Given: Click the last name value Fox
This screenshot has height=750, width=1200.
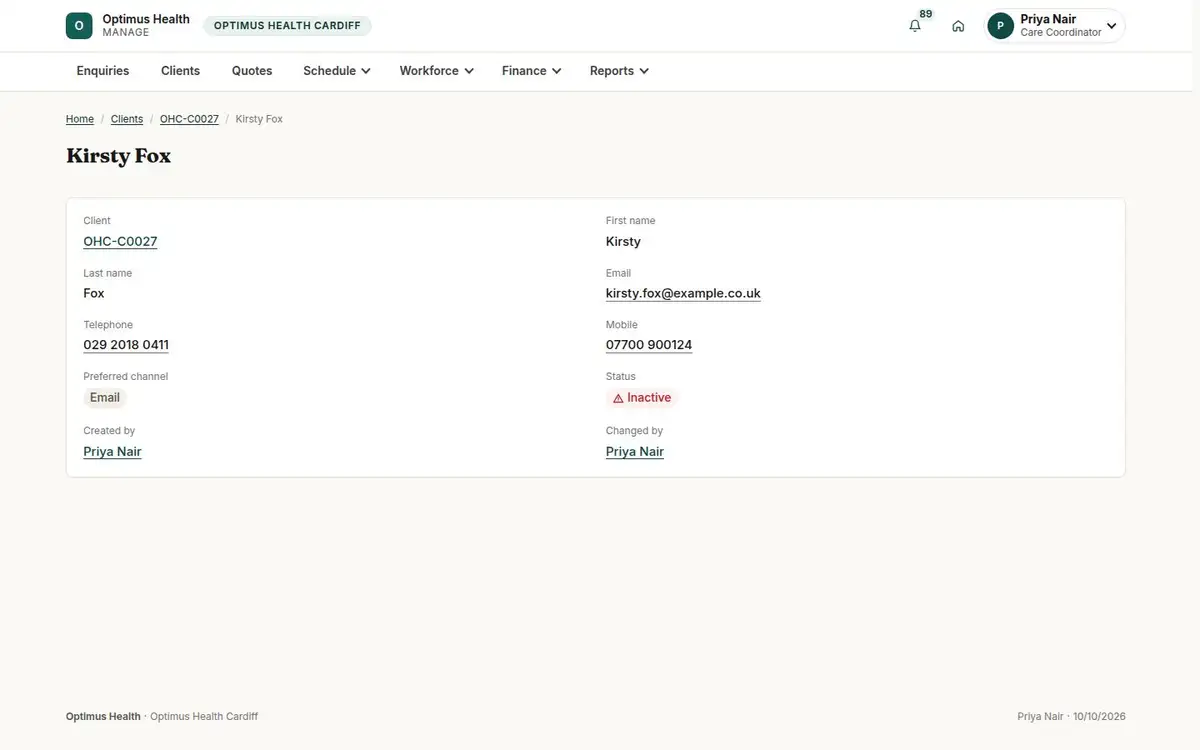Looking at the screenshot, I should tap(94, 293).
